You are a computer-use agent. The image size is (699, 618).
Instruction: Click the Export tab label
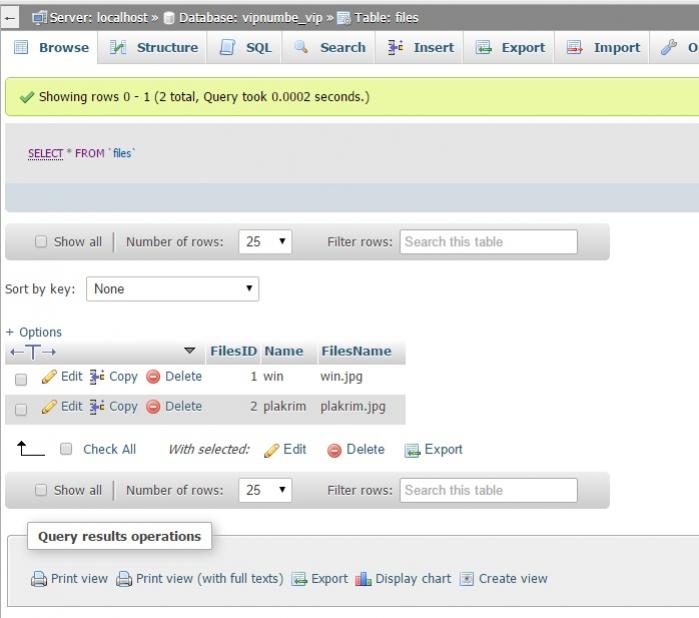pyautogui.click(x=523, y=47)
